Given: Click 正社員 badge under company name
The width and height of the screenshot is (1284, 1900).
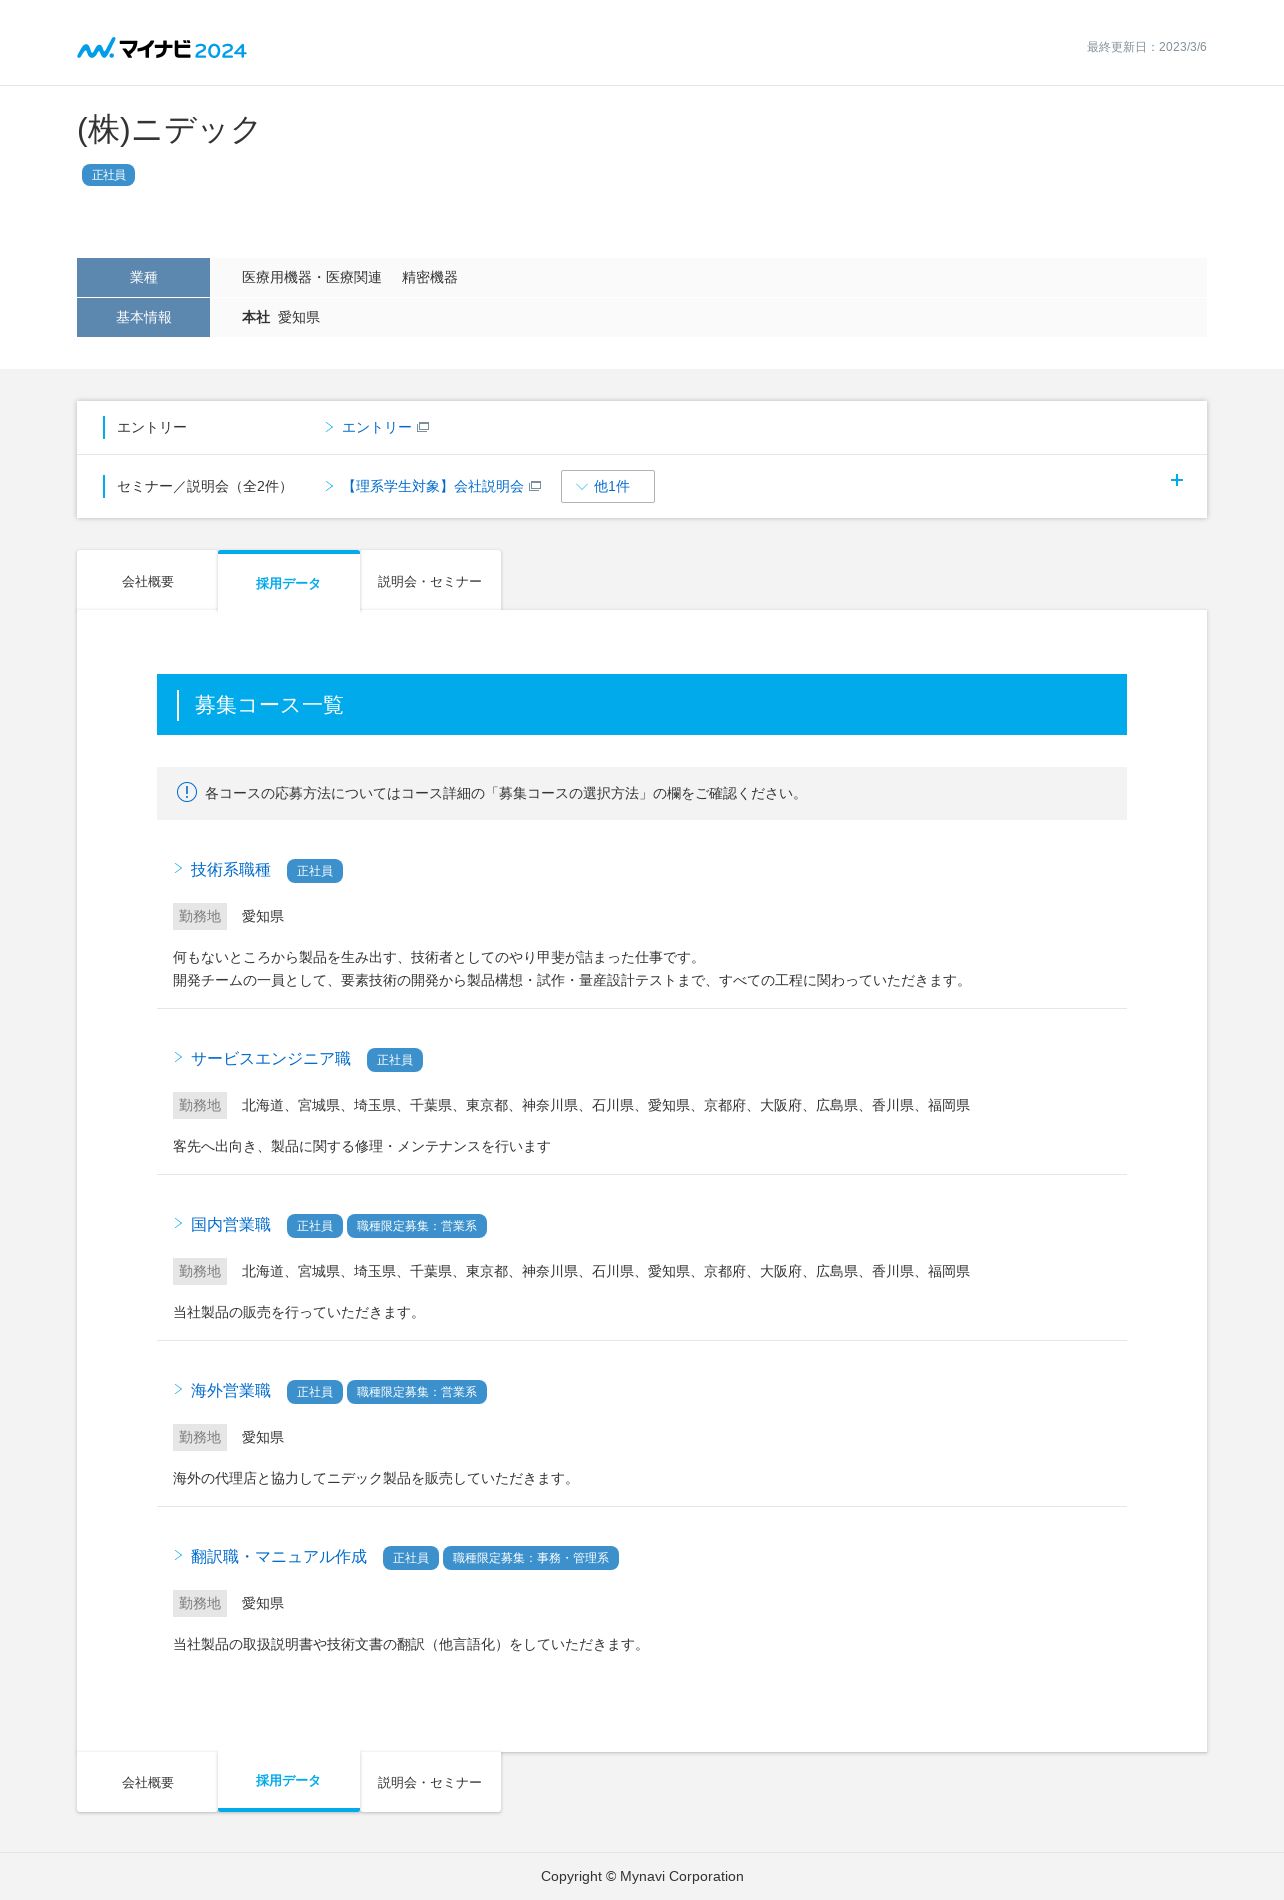Looking at the screenshot, I should 108,175.
